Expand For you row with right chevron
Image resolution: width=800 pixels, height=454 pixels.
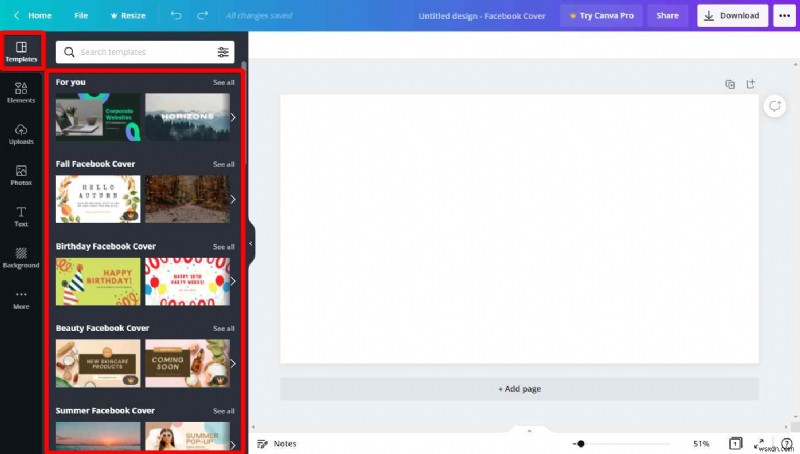pyautogui.click(x=233, y=117)
